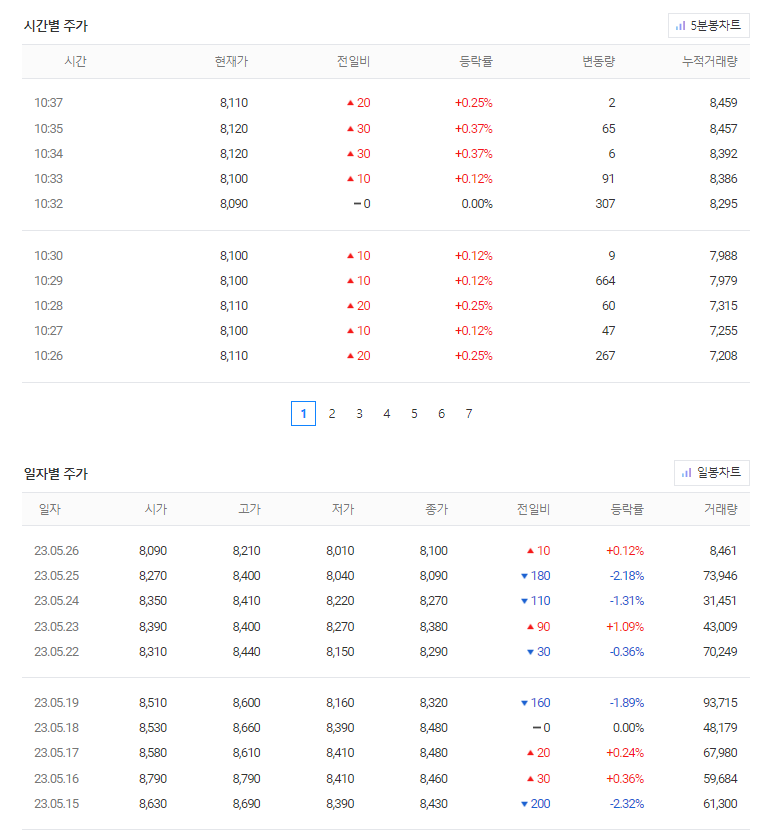763x835 pixels.
Task: Go to page 2 of hourly prices
Action: coord(331,413)
